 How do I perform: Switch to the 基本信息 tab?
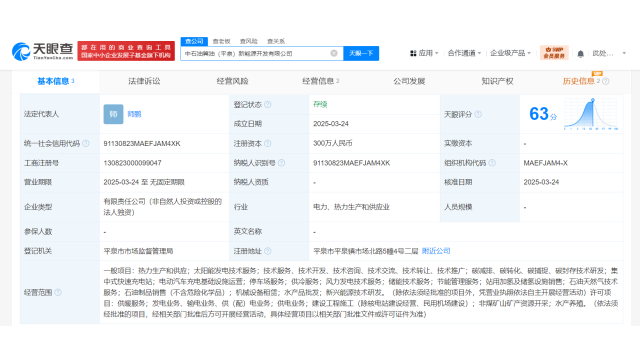pyautogui.click(x=56, y=81)
